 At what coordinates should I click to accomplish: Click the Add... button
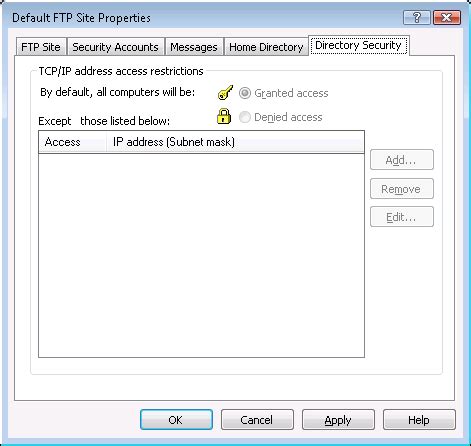402,160
